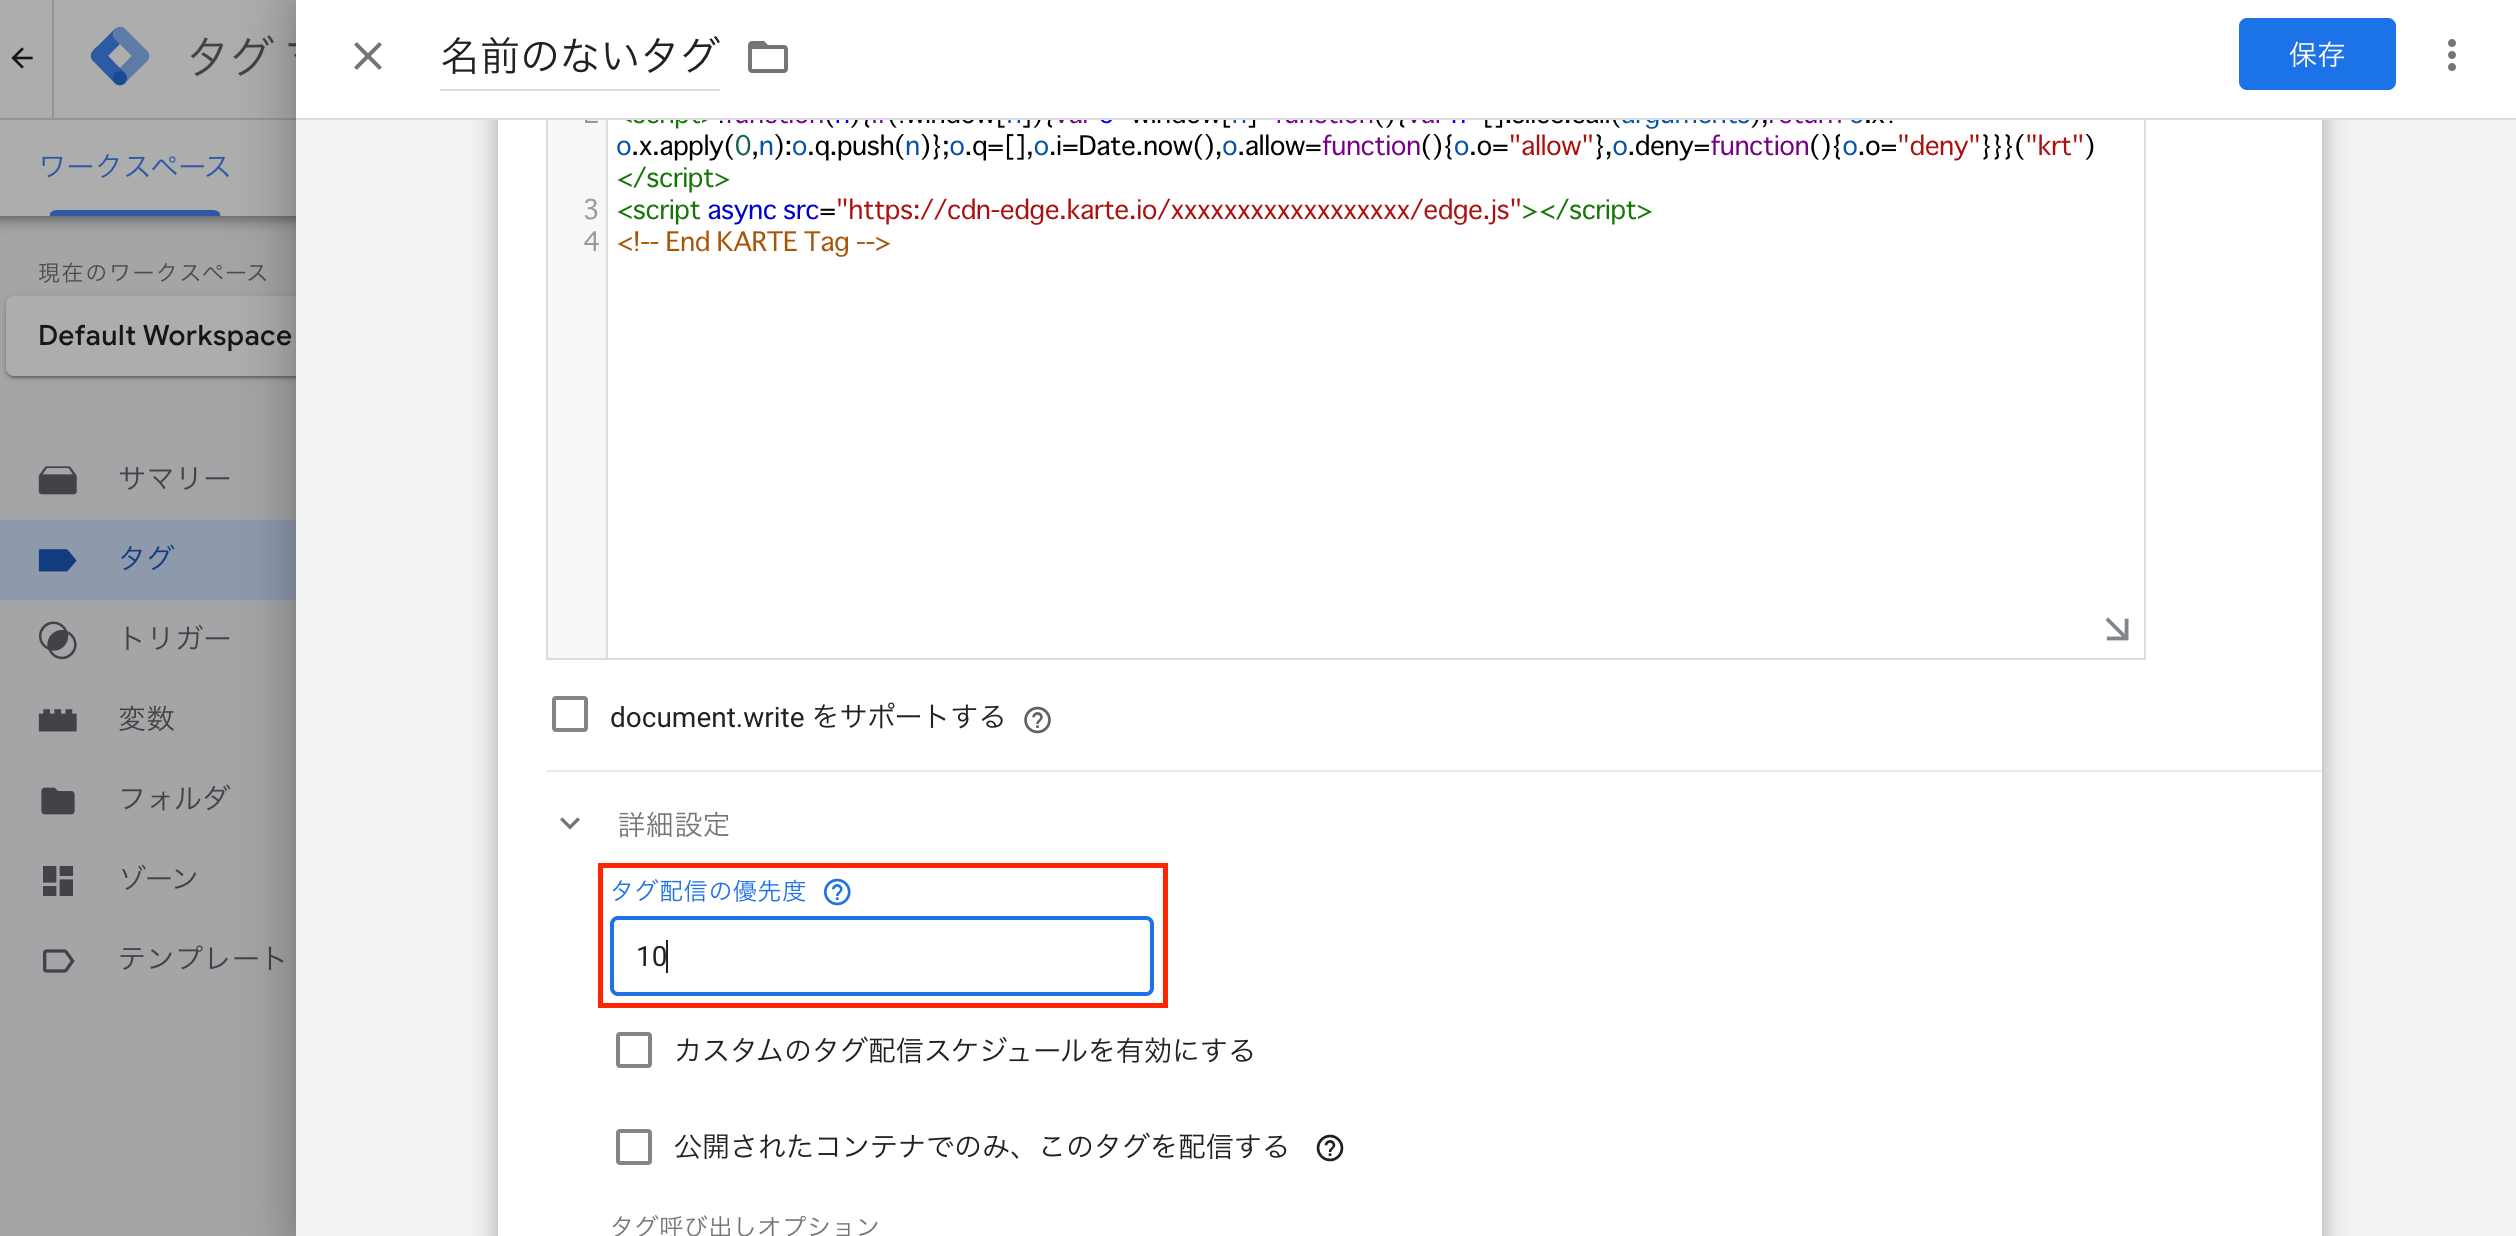The image size is (2516, 1236).
Task: Open 変数 in the sidebar
Action: click(148, 719)
